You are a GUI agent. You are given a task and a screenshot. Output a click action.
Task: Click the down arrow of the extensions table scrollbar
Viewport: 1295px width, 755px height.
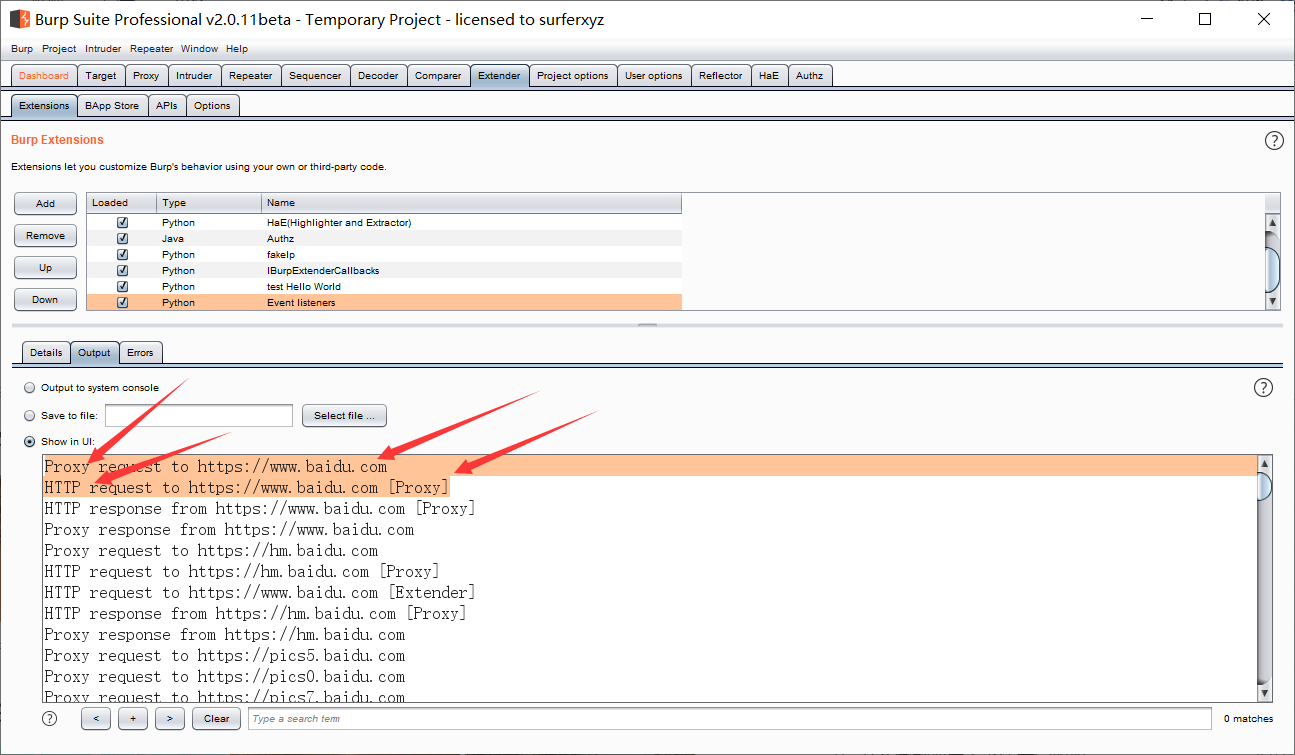coord(1272,301)
